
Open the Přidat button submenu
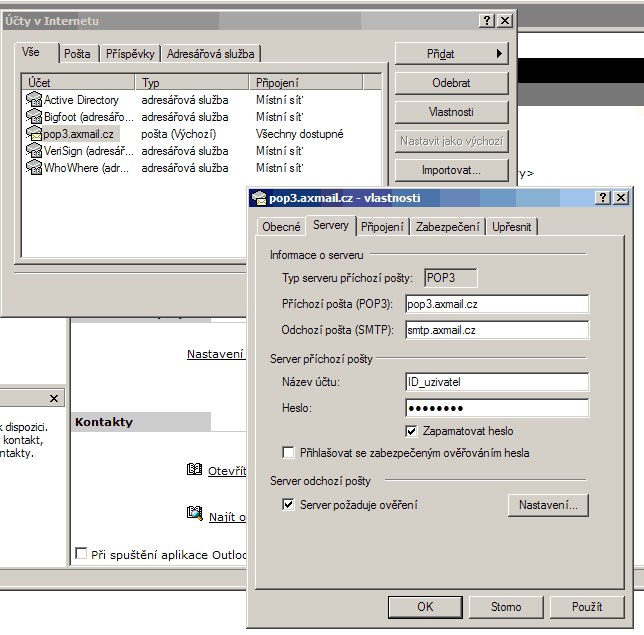tap(452, 53)
